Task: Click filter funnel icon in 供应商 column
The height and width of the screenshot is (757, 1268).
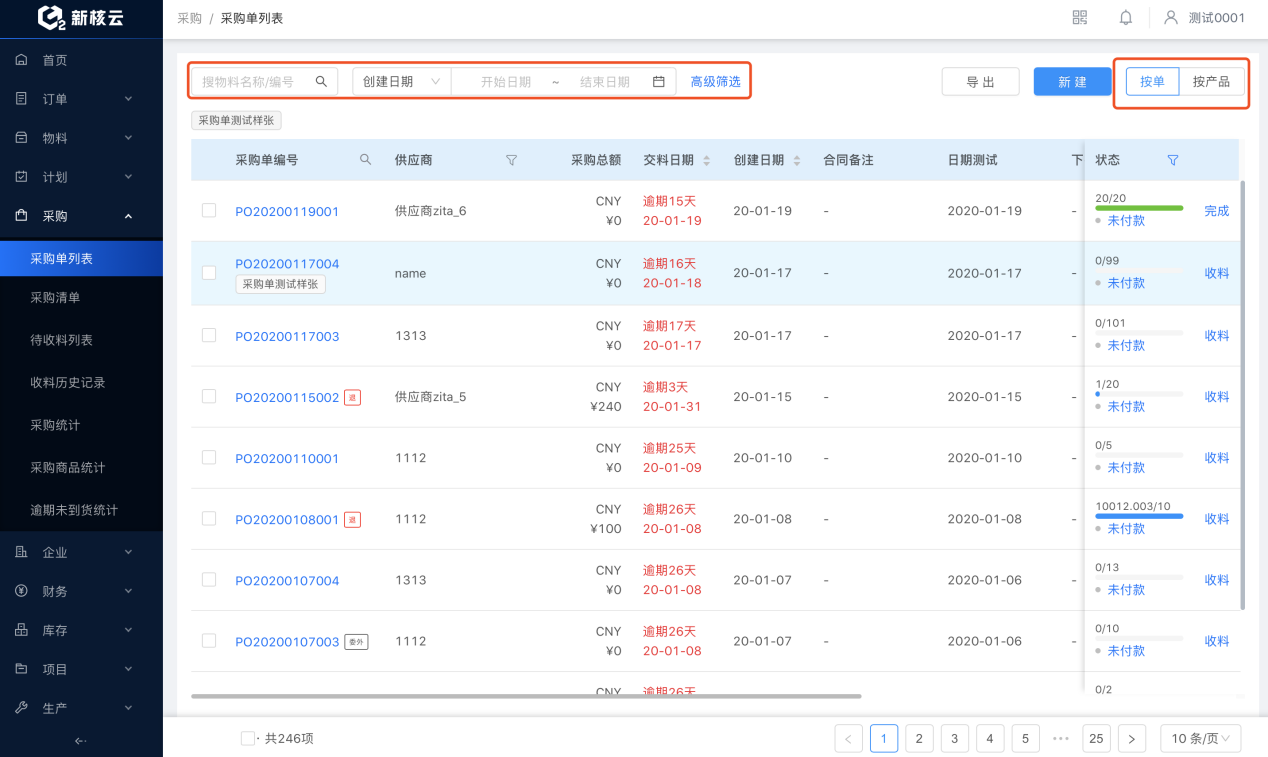Action: tap(511, 160)
